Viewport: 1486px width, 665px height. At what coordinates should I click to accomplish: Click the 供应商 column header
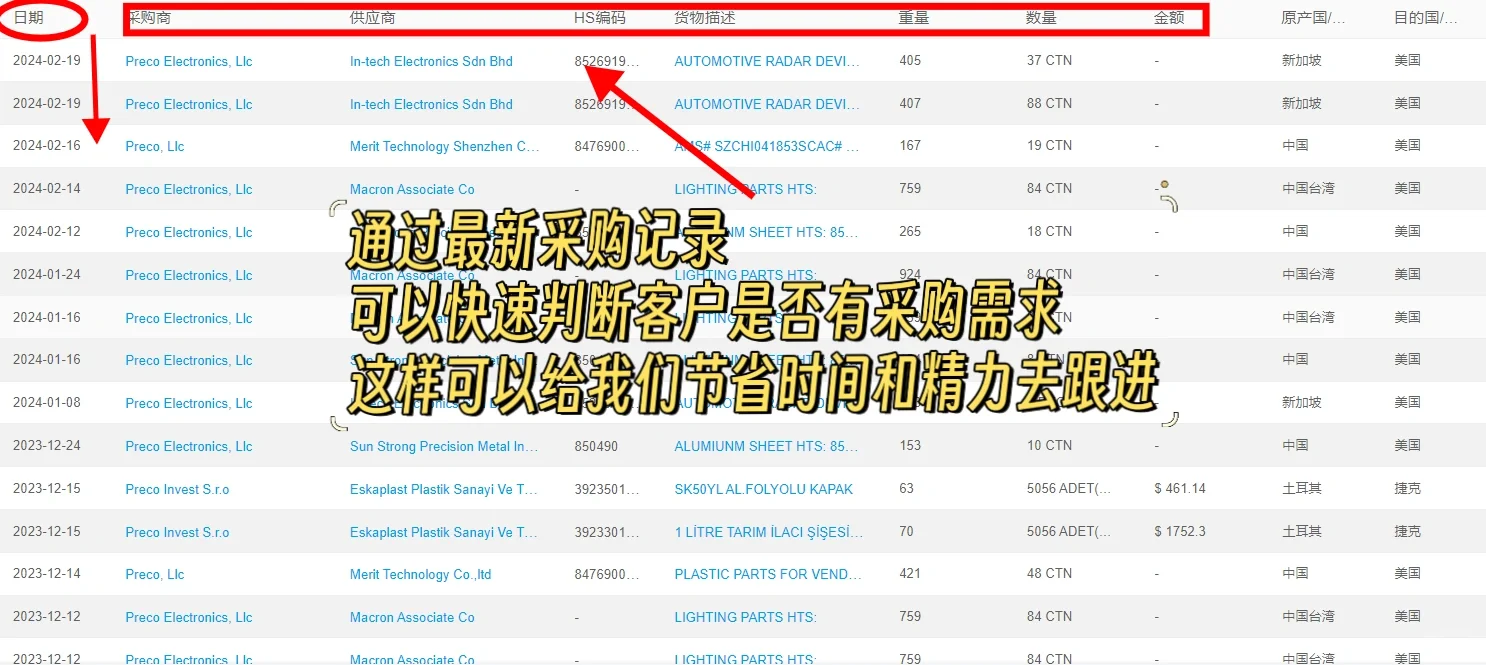click(372, 18)
